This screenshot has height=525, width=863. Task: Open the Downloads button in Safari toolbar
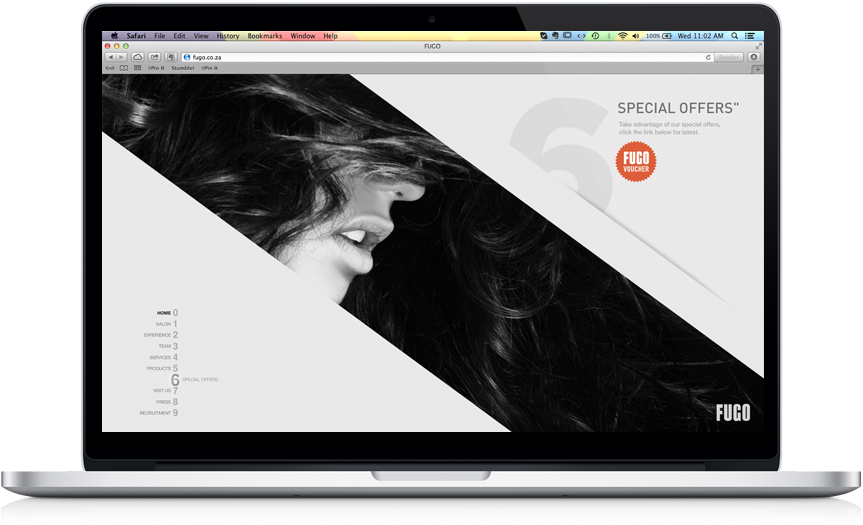tap(754, 57)
